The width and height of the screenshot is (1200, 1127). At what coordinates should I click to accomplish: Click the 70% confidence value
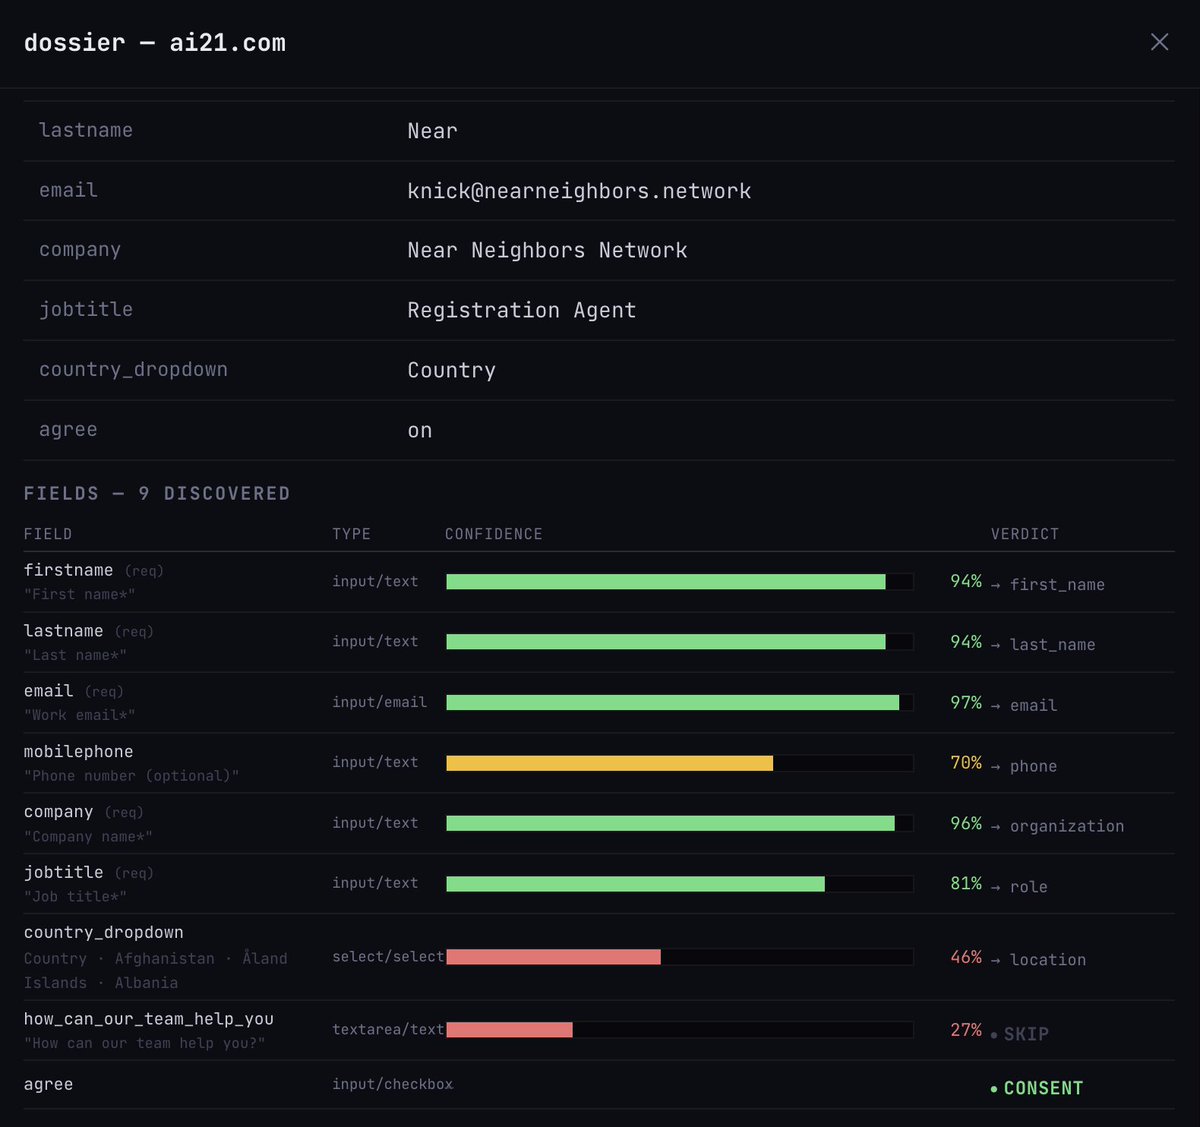click(966, 763)
